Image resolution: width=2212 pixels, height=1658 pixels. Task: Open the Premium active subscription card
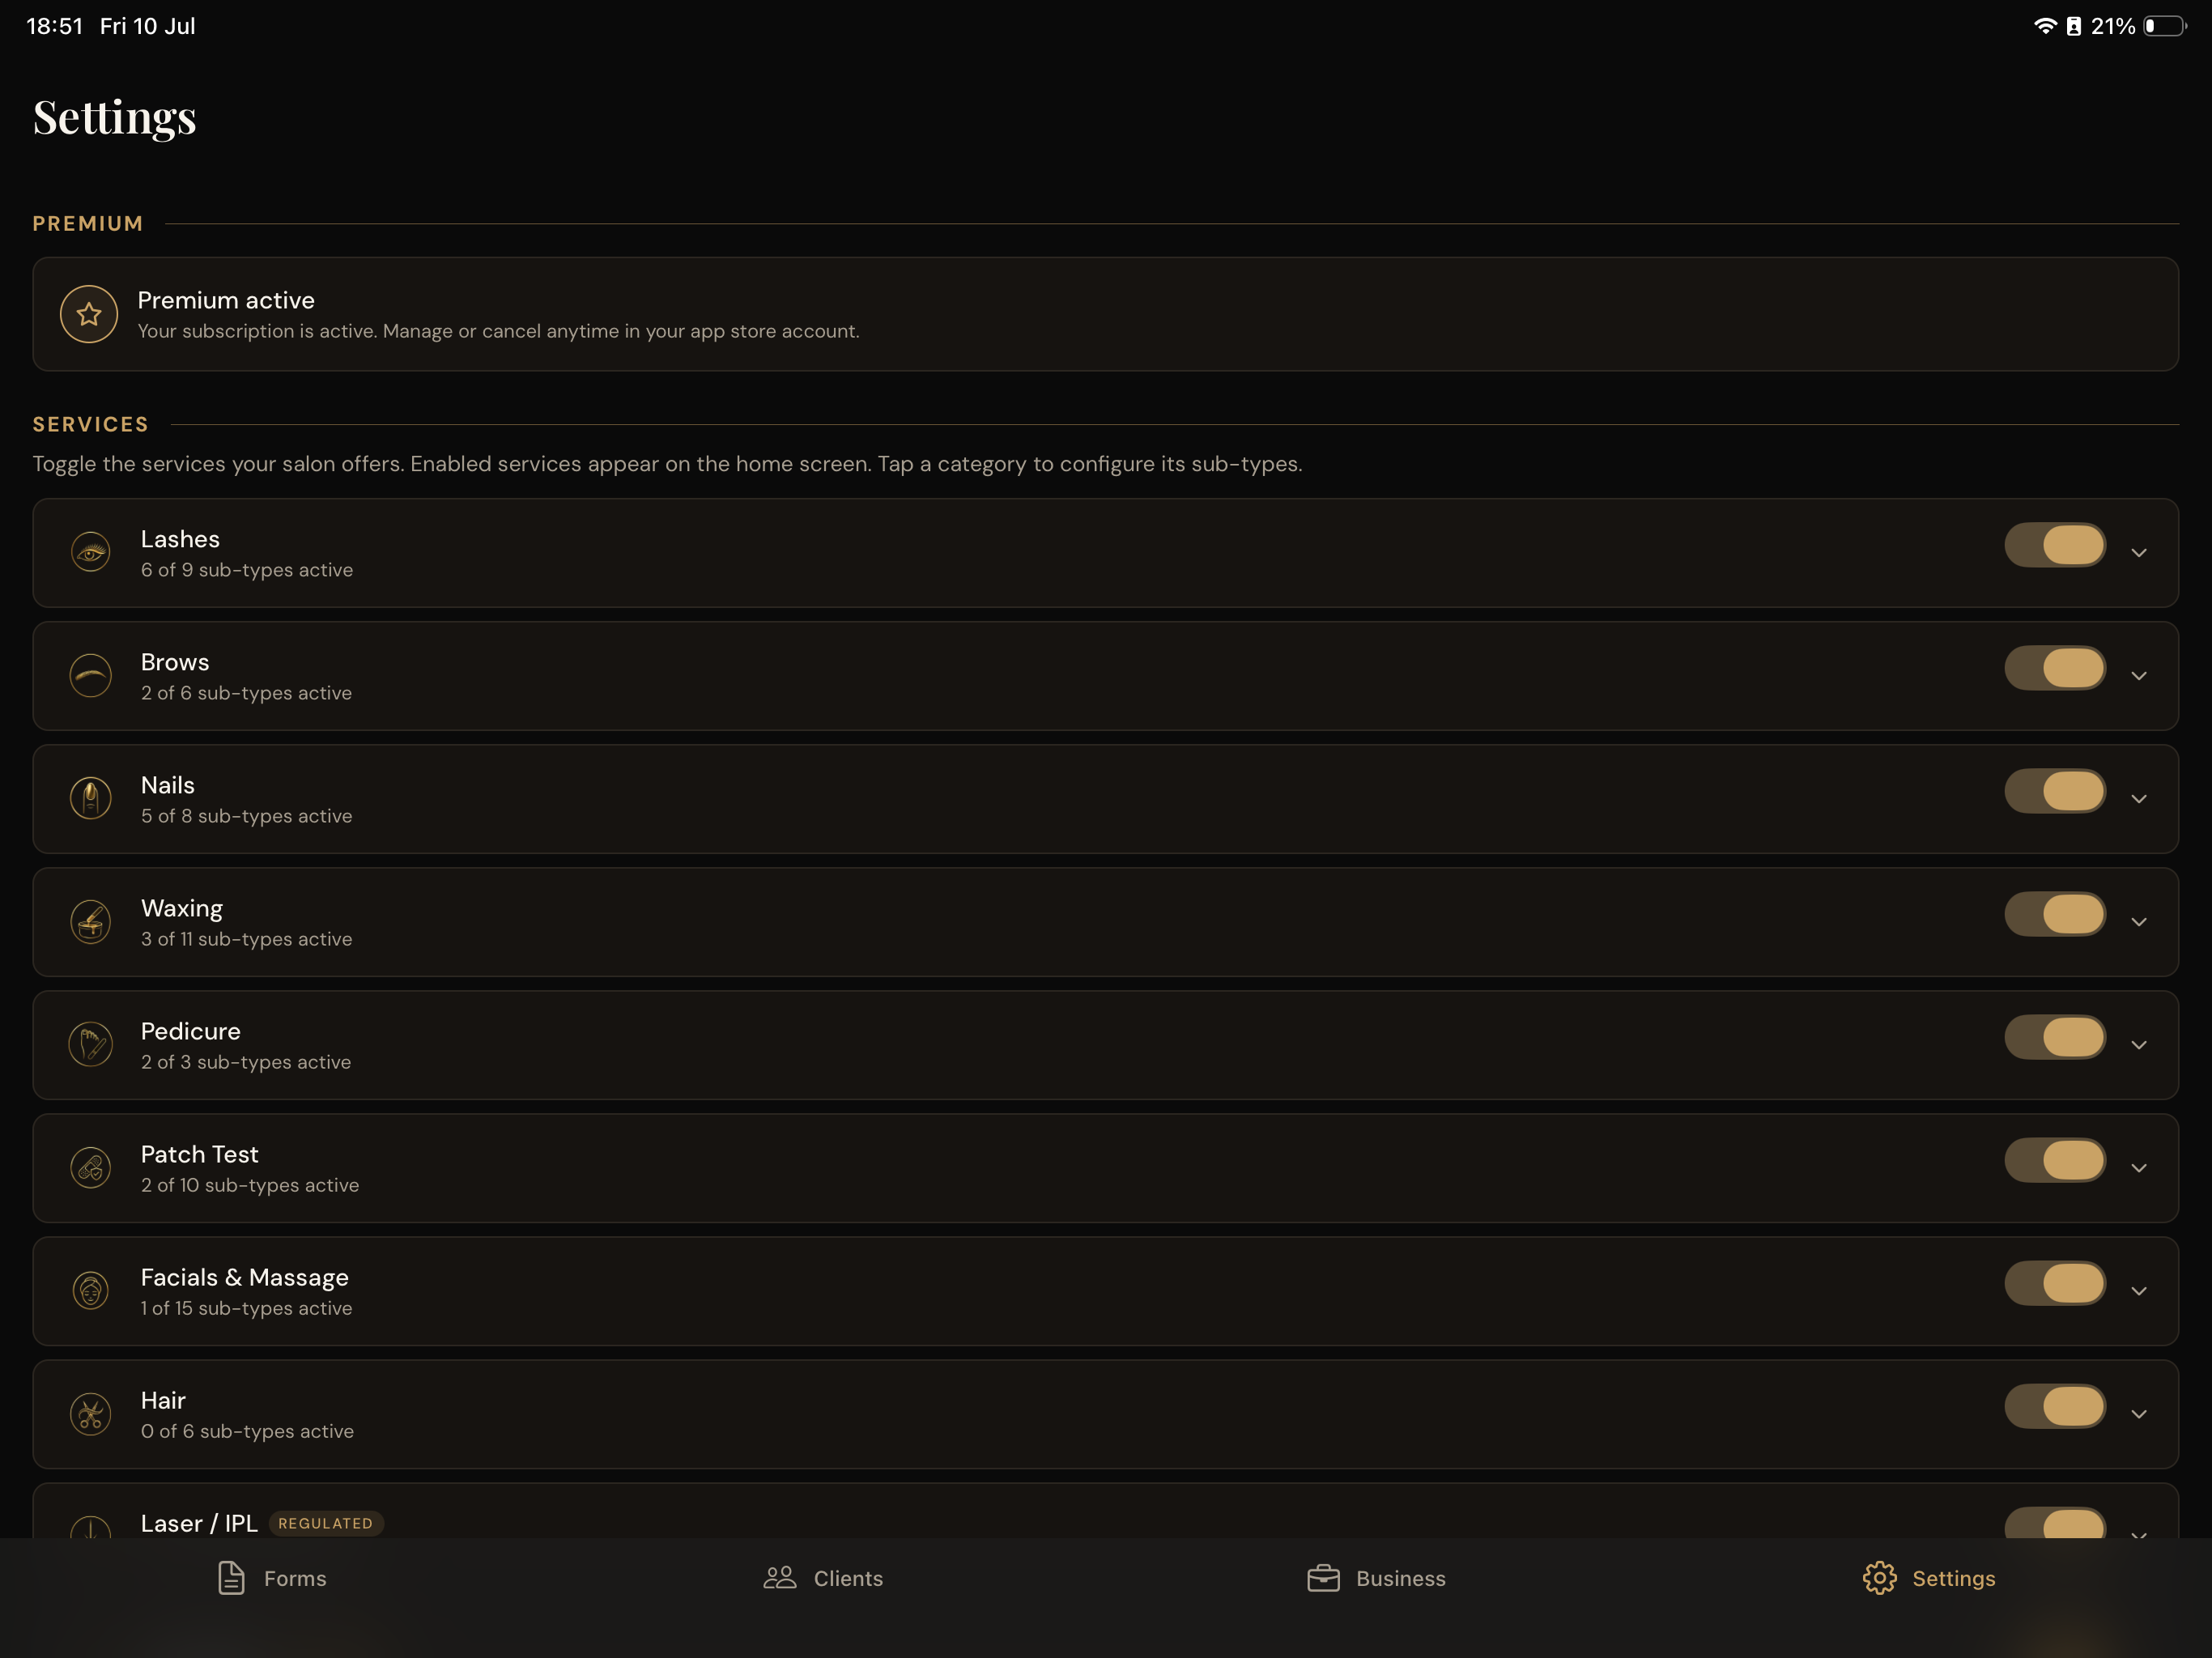tap(1105, 314)
